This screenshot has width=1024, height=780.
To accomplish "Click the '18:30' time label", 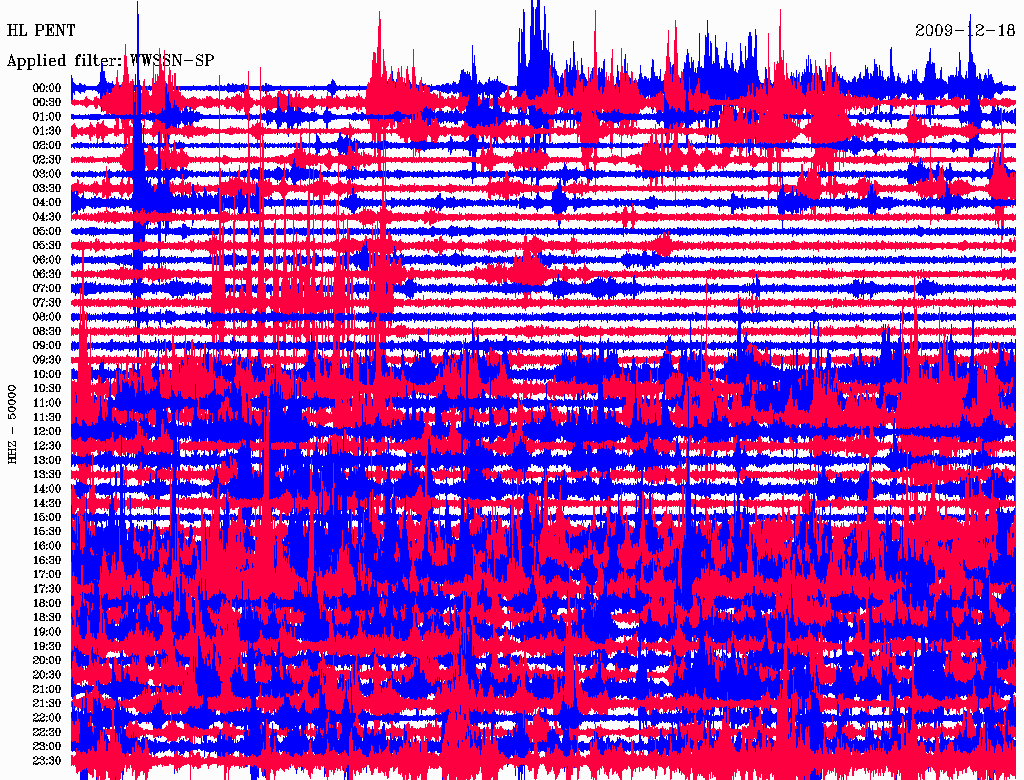I will point(47,617).
